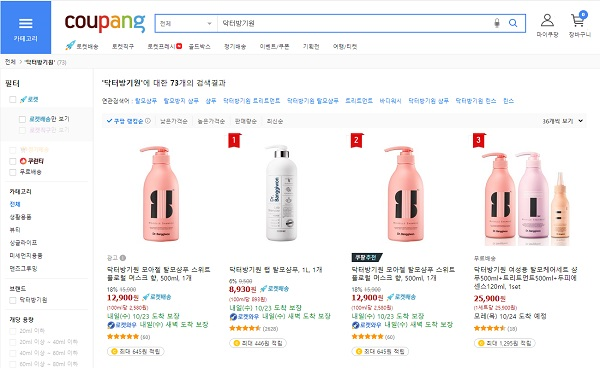Open the Rocket Fresh menu item
The width and height of the screenshot is (600, 368).
[x=165, y=46]
